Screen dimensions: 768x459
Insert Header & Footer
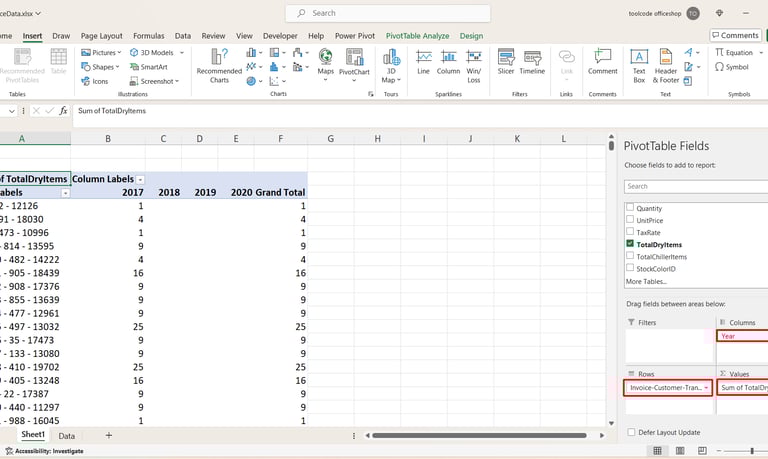tap(666, 66)
